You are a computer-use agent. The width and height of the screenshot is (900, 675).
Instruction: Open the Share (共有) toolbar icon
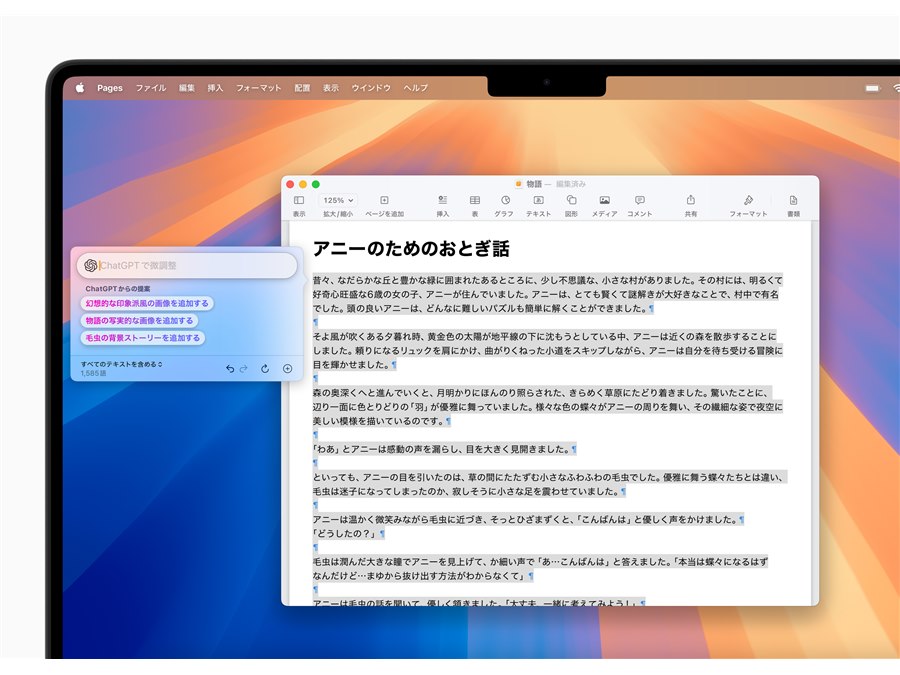tap(690, 200)
